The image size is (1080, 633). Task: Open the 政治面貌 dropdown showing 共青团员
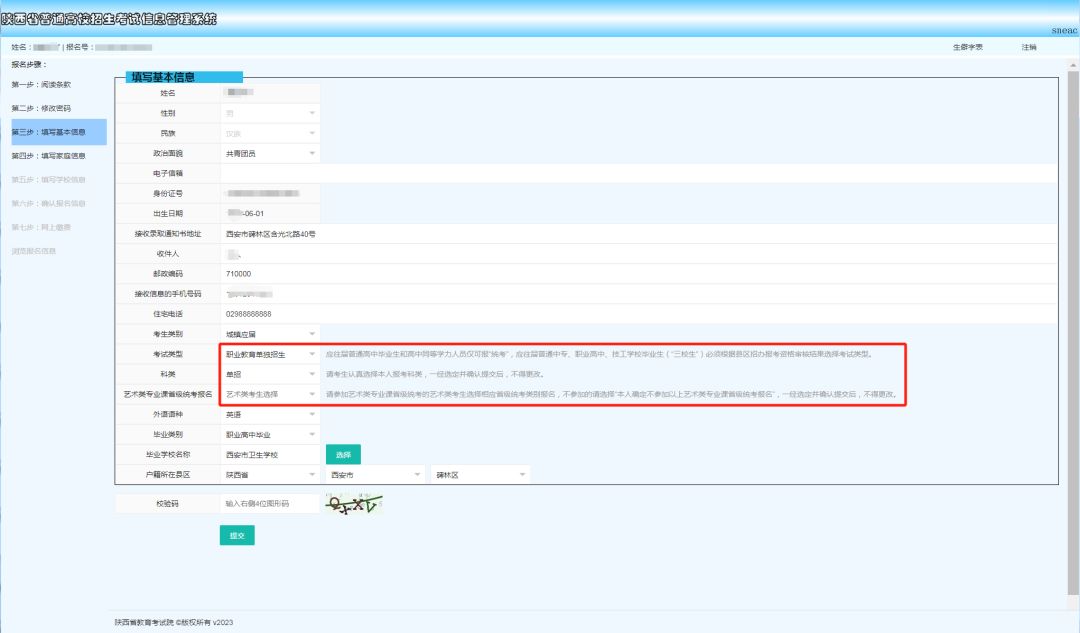[x=270, y=153]
